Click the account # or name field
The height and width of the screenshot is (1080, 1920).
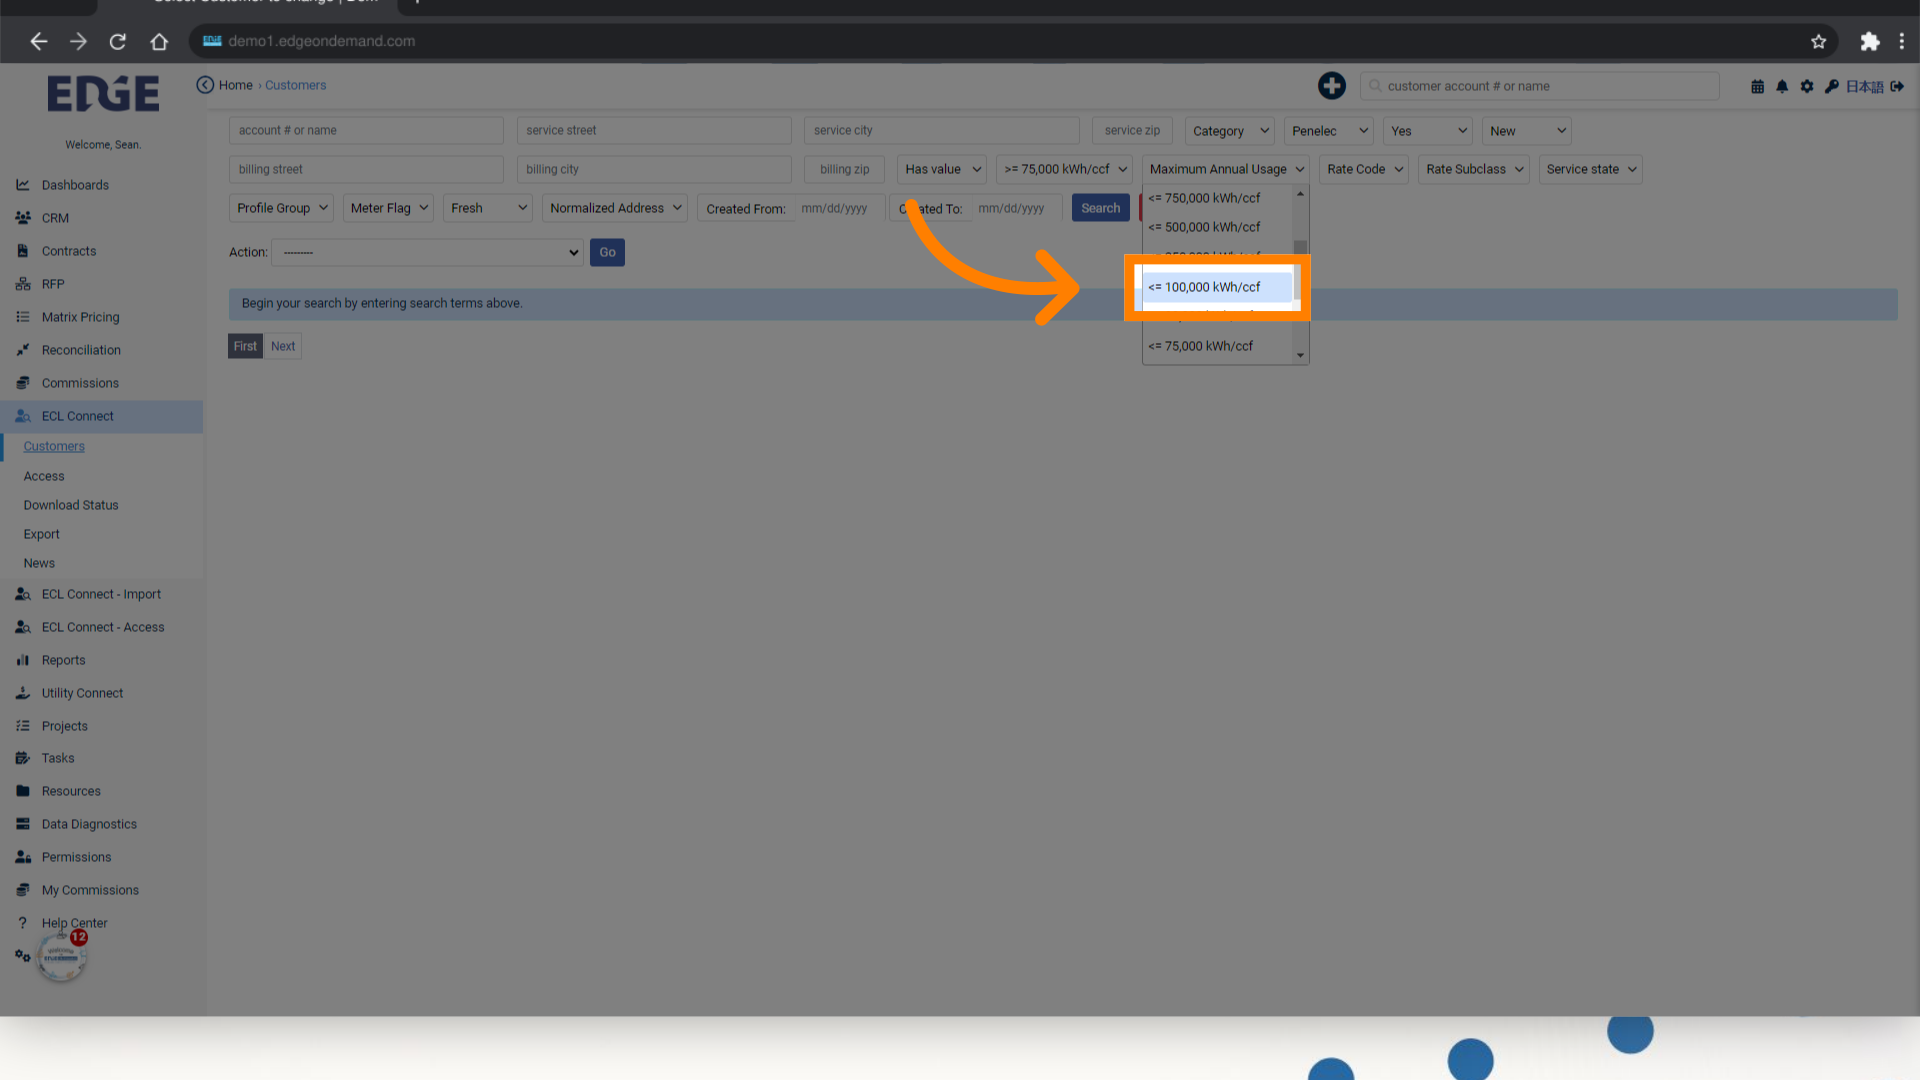click(x=366, y=130)
